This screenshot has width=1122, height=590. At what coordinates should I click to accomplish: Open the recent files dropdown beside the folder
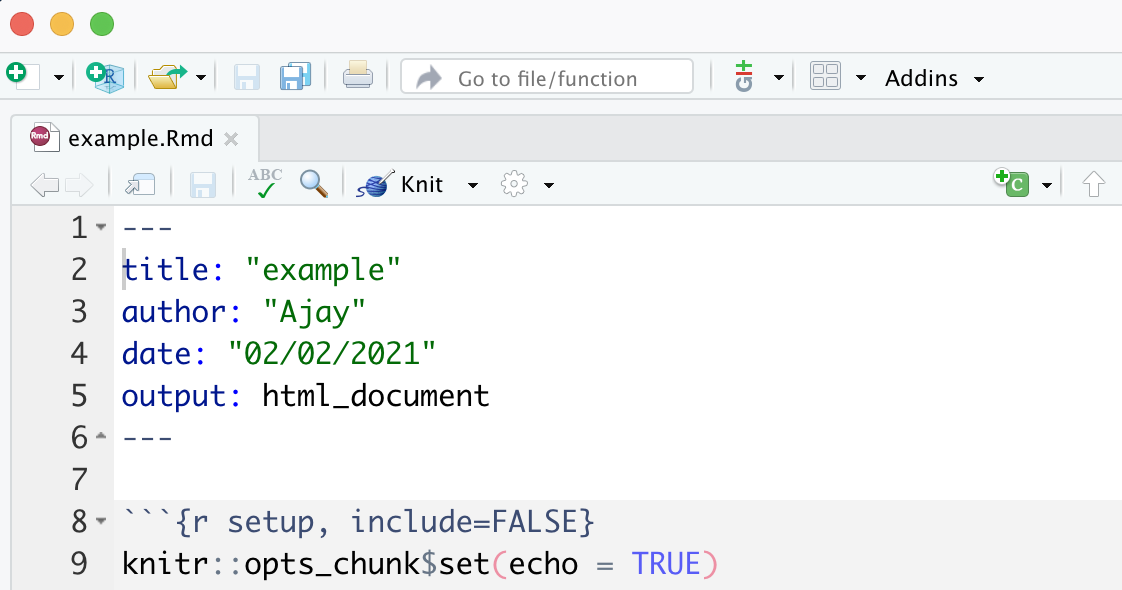coord(201,77)
